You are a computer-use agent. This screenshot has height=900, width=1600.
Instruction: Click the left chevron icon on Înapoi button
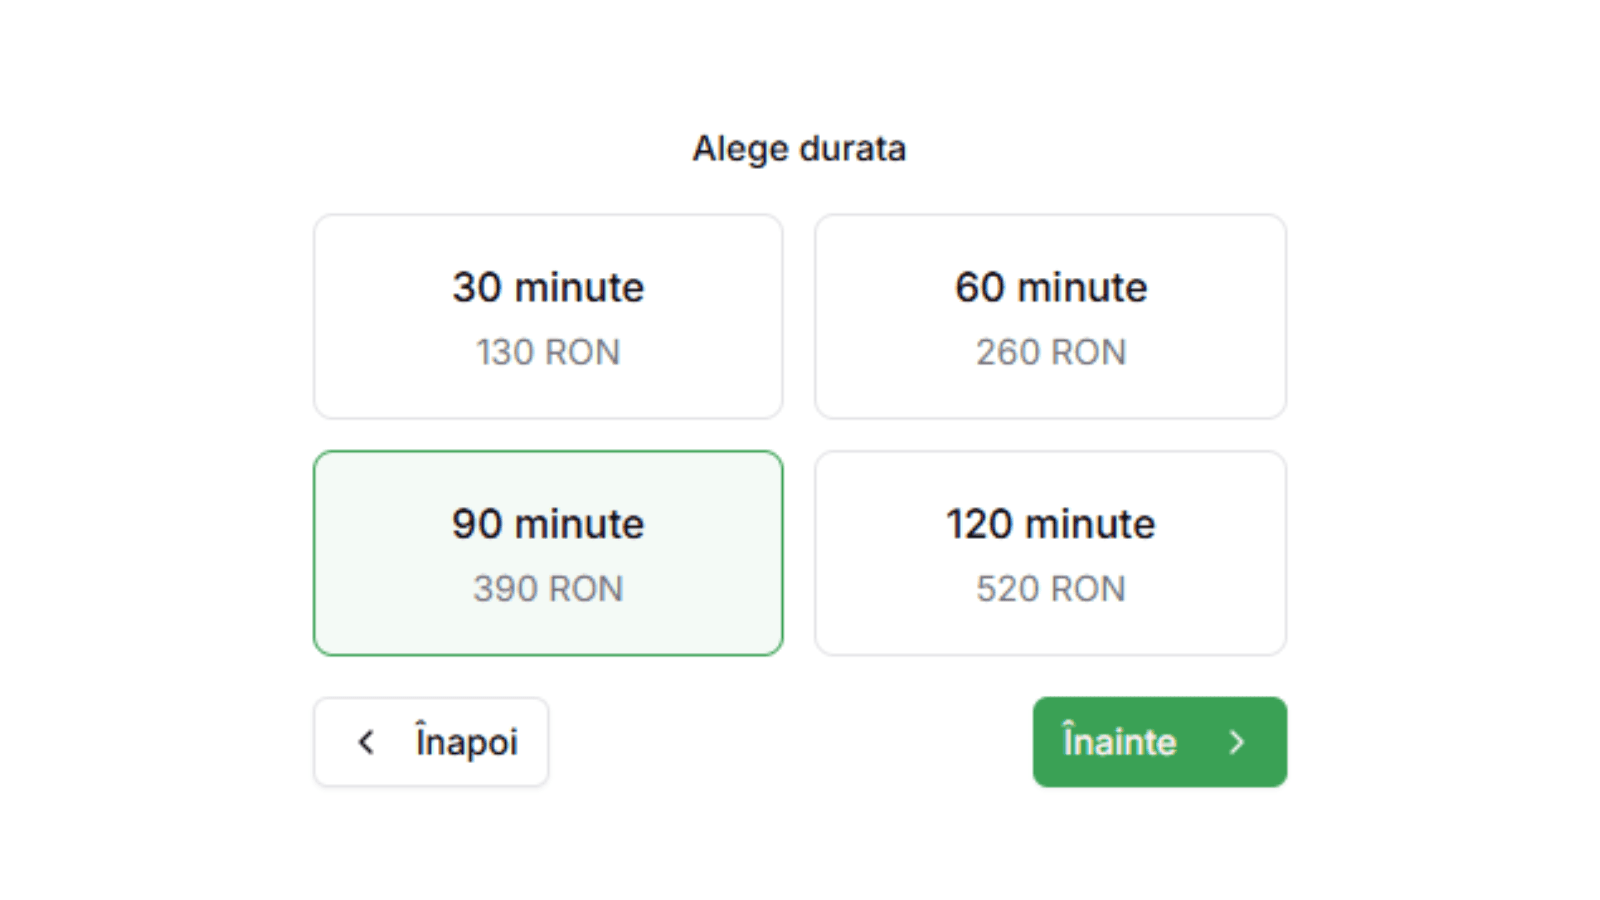366,742
